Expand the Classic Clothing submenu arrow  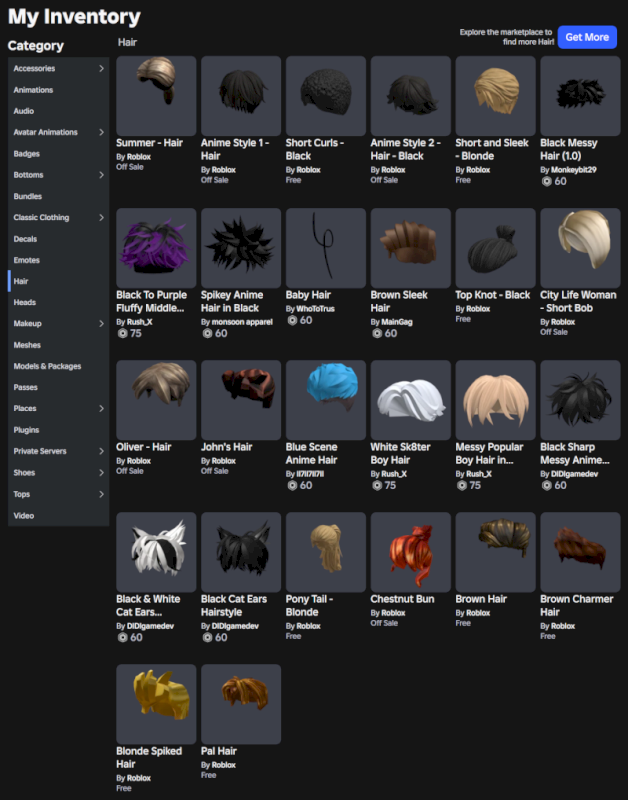(101, 217)
